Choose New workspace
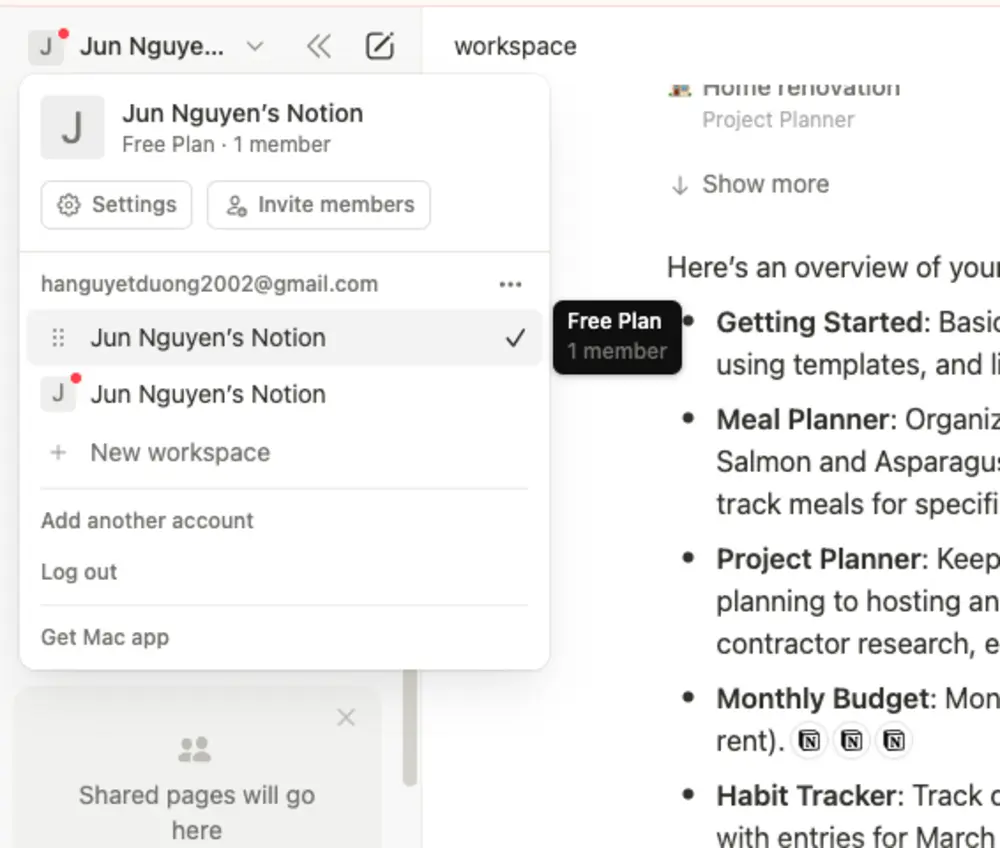This screenshot has width=1000, height=848. (284, 453)
